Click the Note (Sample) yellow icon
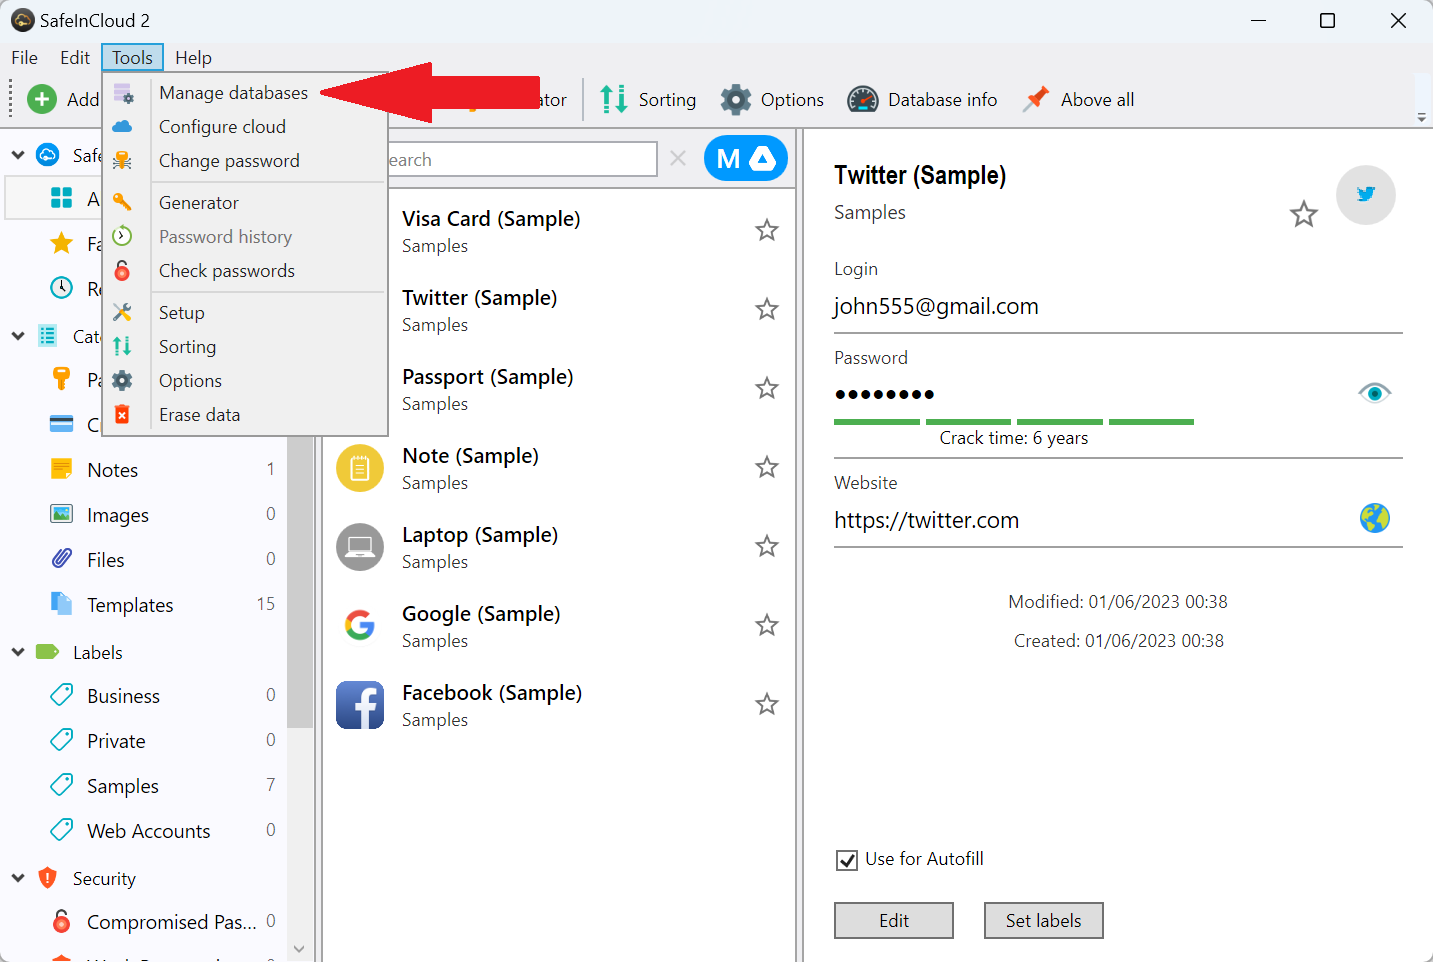This screenshot has height=962, width=1433. coord(360,468)
